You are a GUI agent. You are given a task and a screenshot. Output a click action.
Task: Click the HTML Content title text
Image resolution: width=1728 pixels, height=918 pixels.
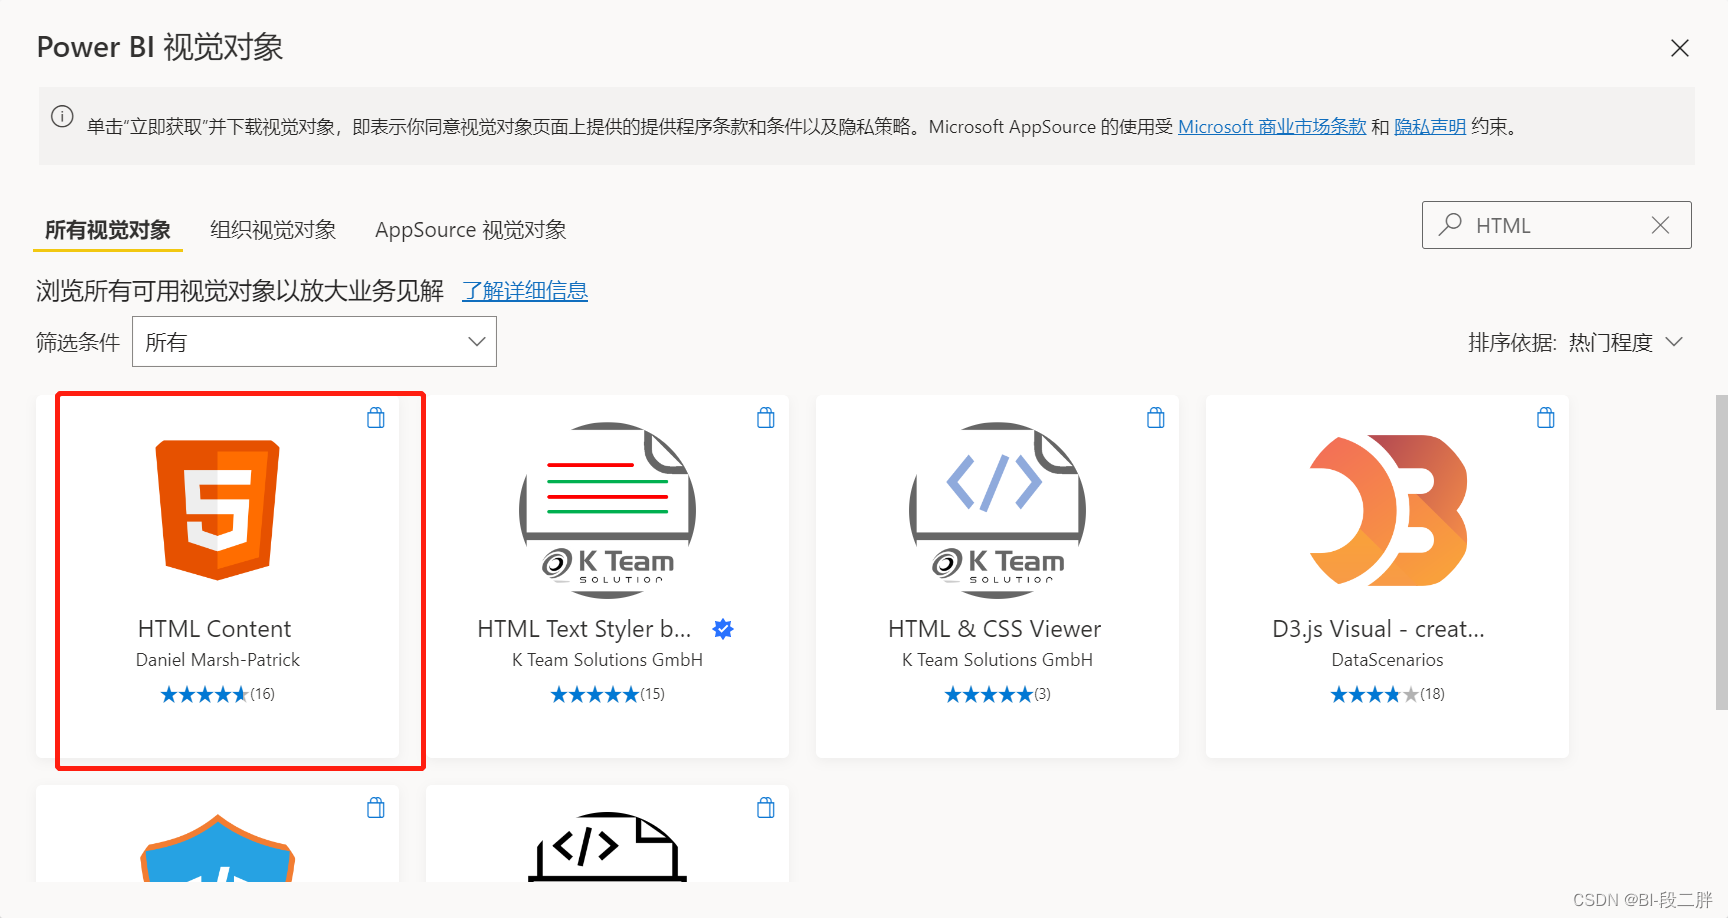pyautogui.click(x=215, y=629)
